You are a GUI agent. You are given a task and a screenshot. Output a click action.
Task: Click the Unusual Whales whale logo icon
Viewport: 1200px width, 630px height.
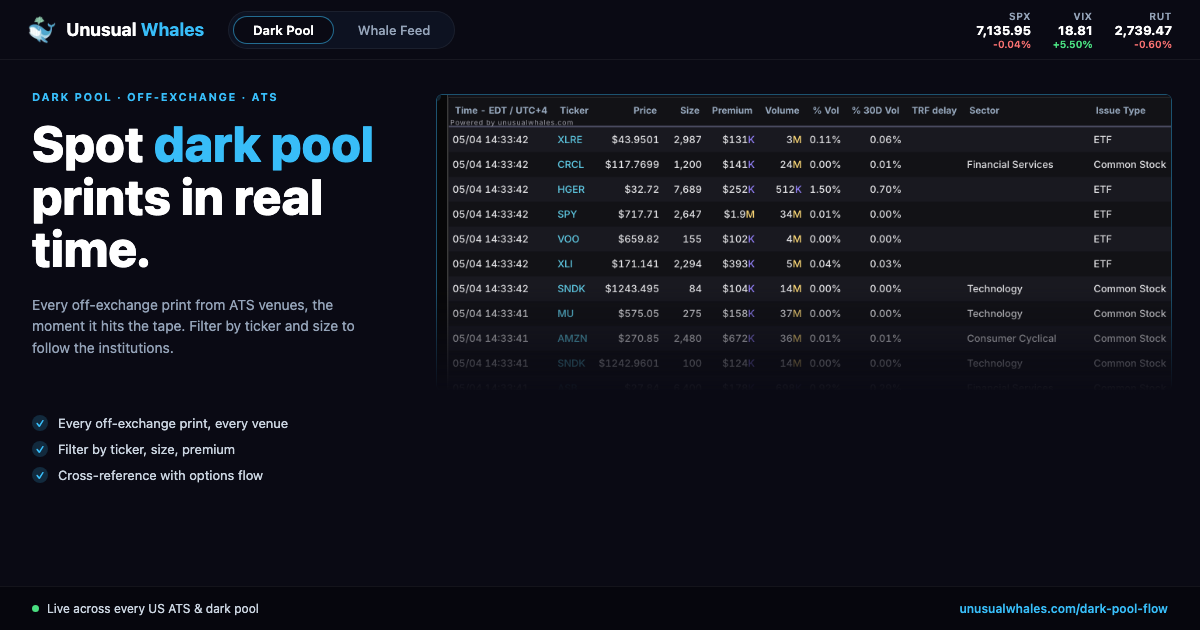pyautogui.click(x=42, y=30)
